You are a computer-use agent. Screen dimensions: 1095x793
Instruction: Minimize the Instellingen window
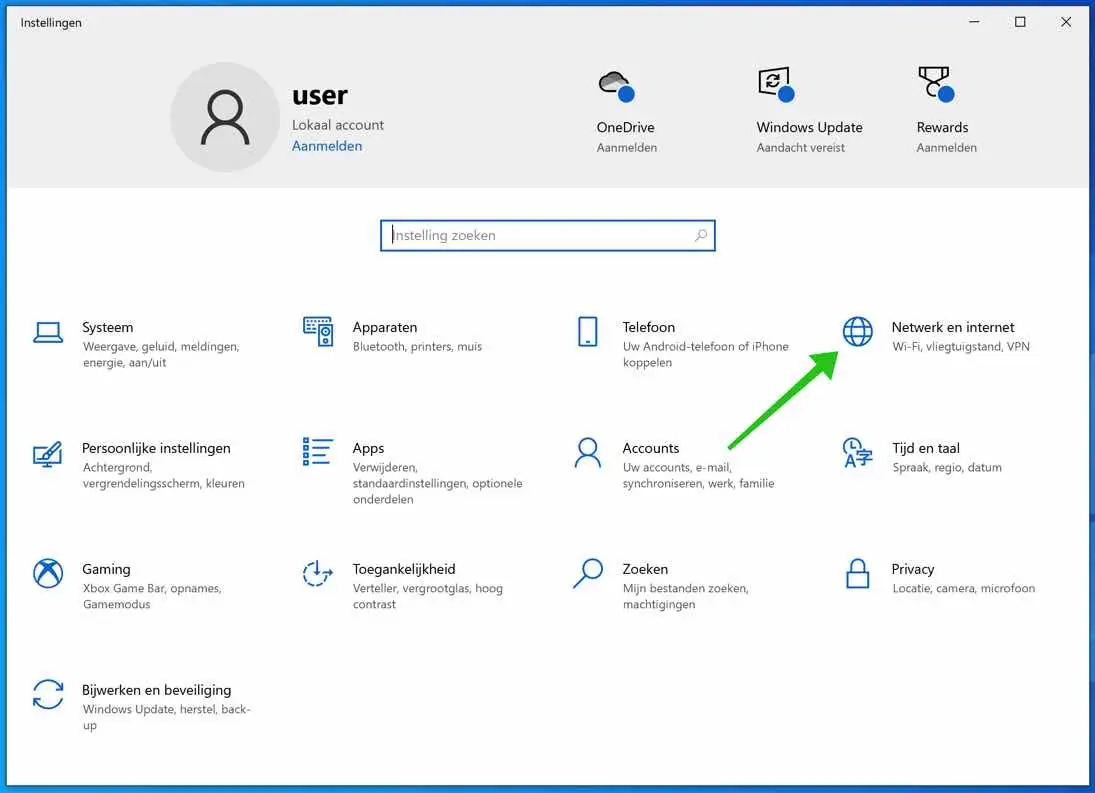[974, 22]
